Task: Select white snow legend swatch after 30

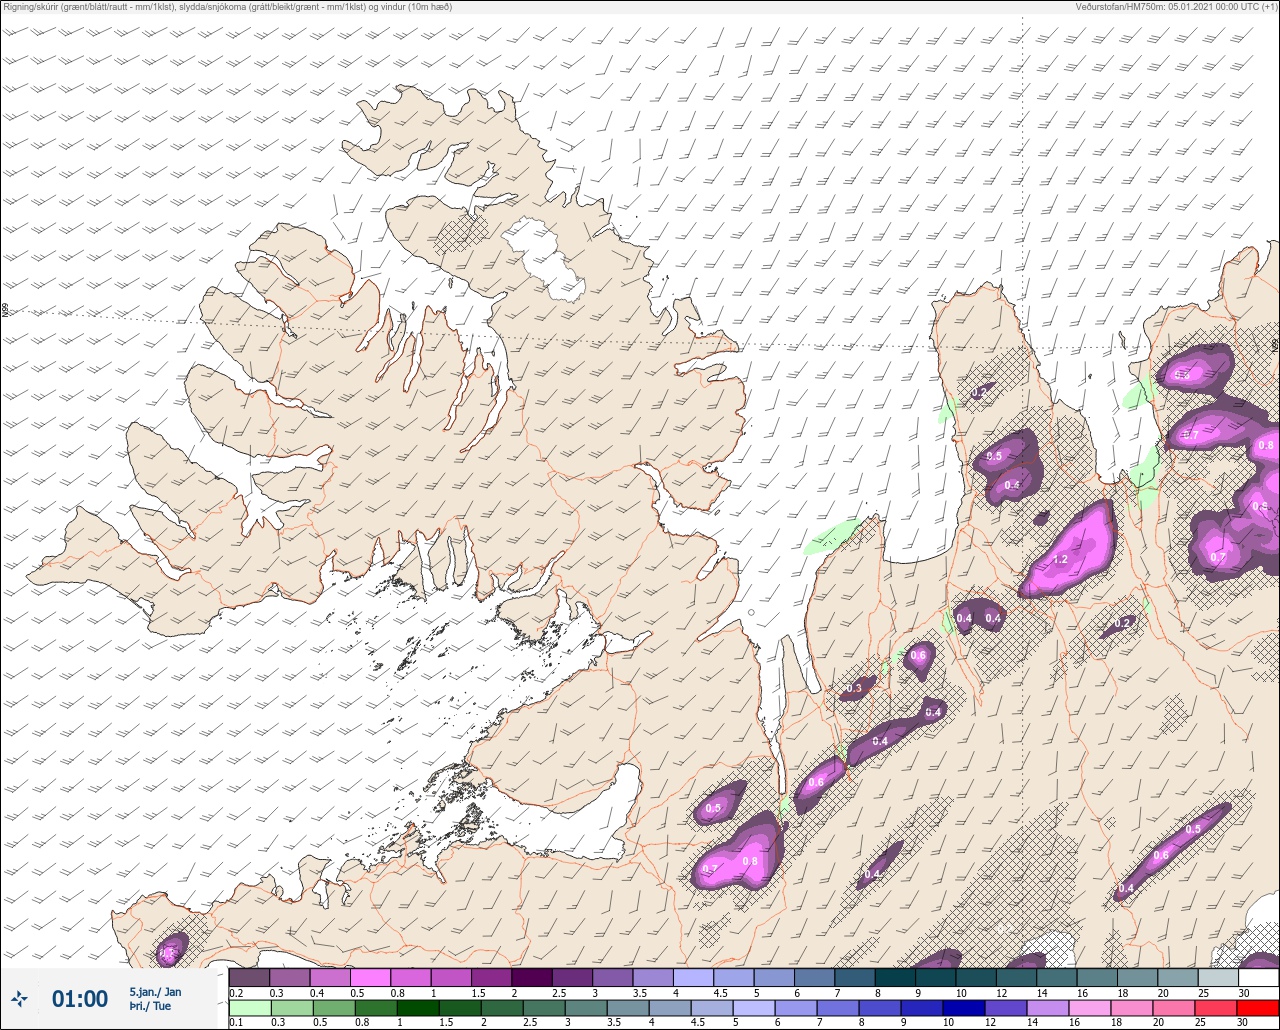Action: (1258, 977)
